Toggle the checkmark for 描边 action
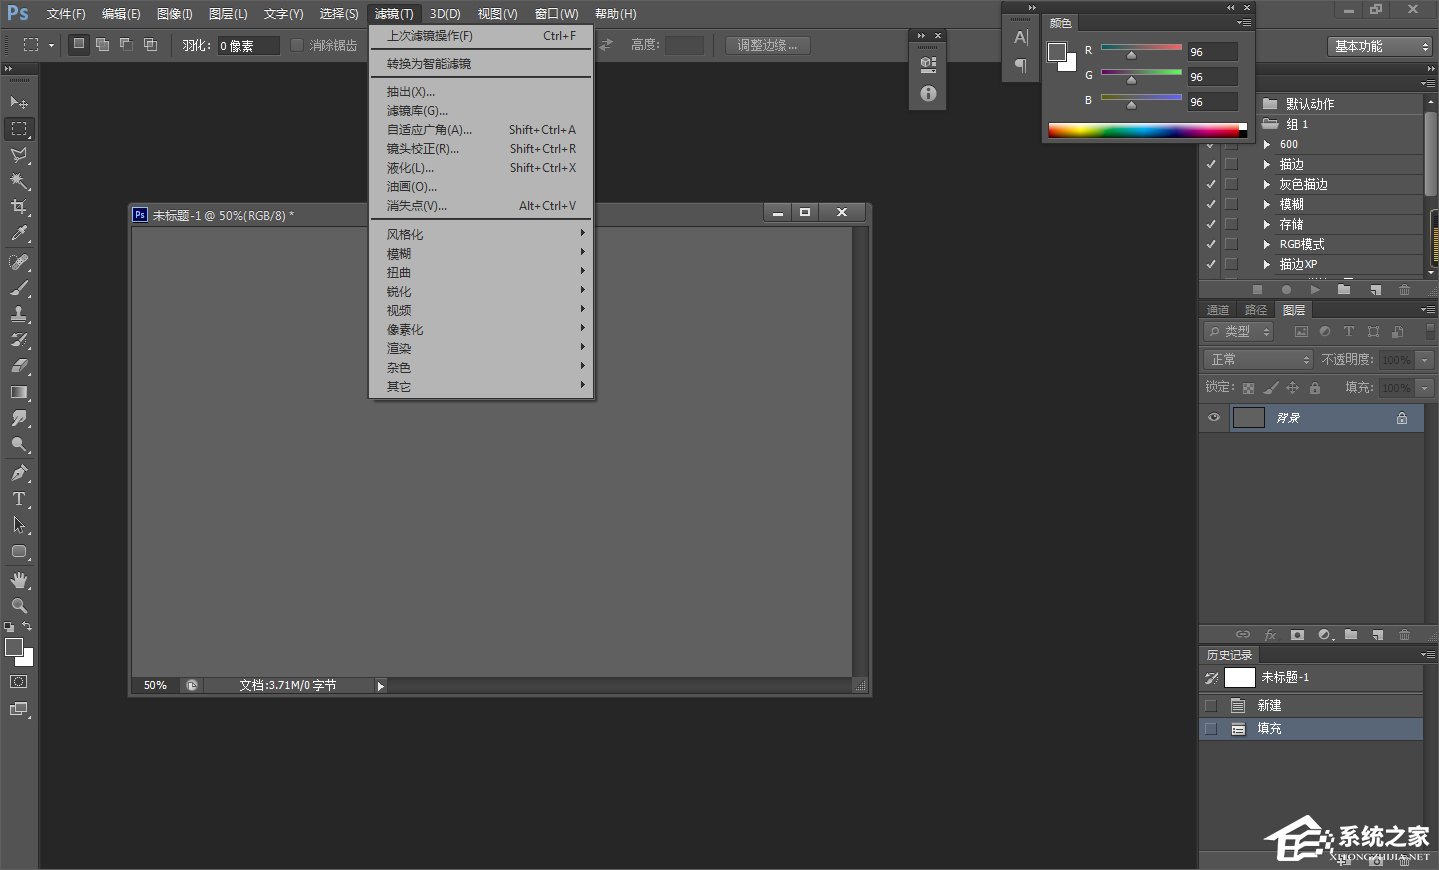This screenshot has width=1439, height=870. [1210, 164]
